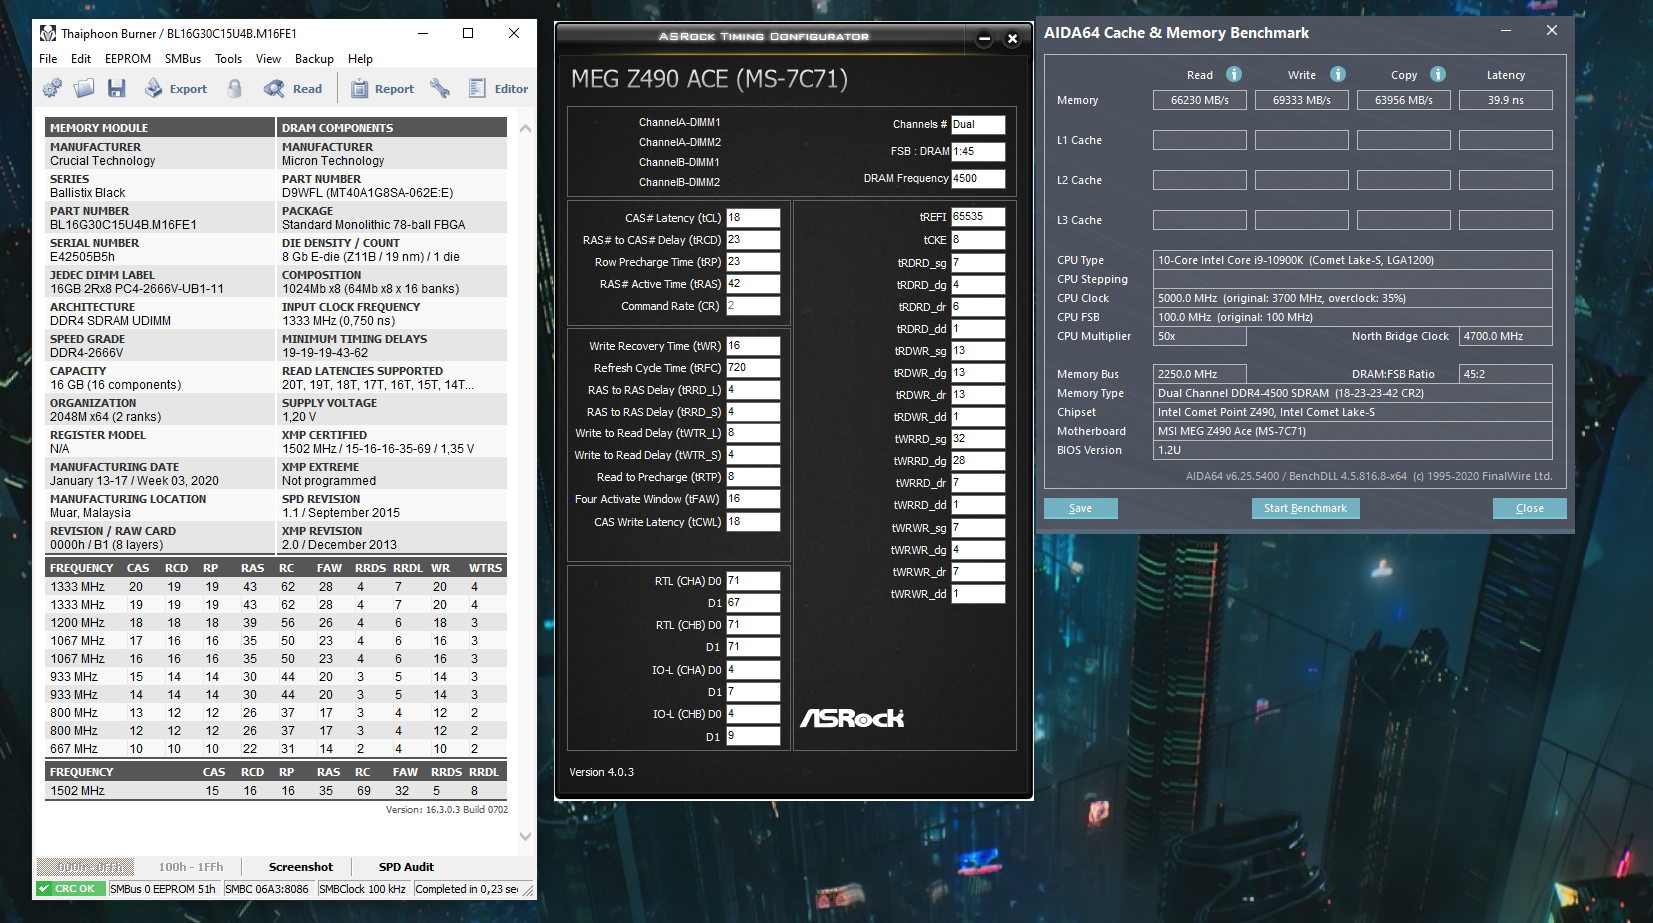Click the FSB : DRAM ratio field
Viewport: 1653px width, 923px height.
point(978,152)
